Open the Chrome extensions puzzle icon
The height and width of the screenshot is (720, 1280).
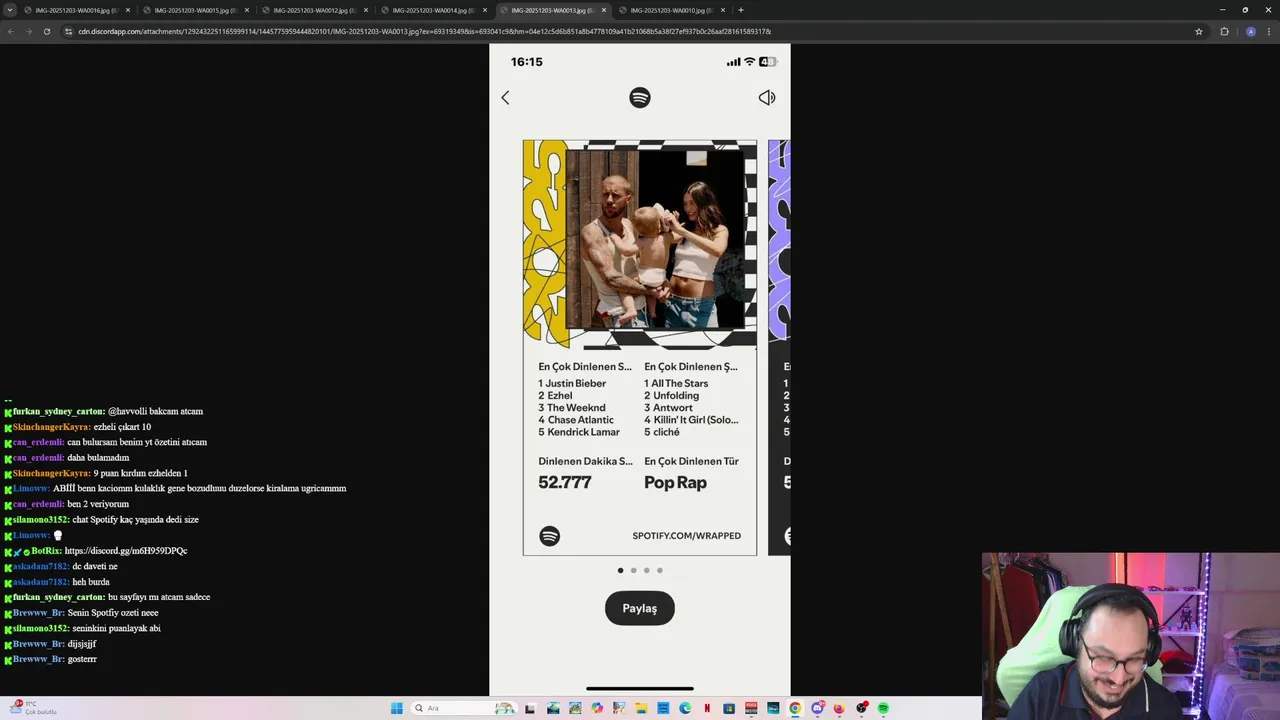(1224, 31)
